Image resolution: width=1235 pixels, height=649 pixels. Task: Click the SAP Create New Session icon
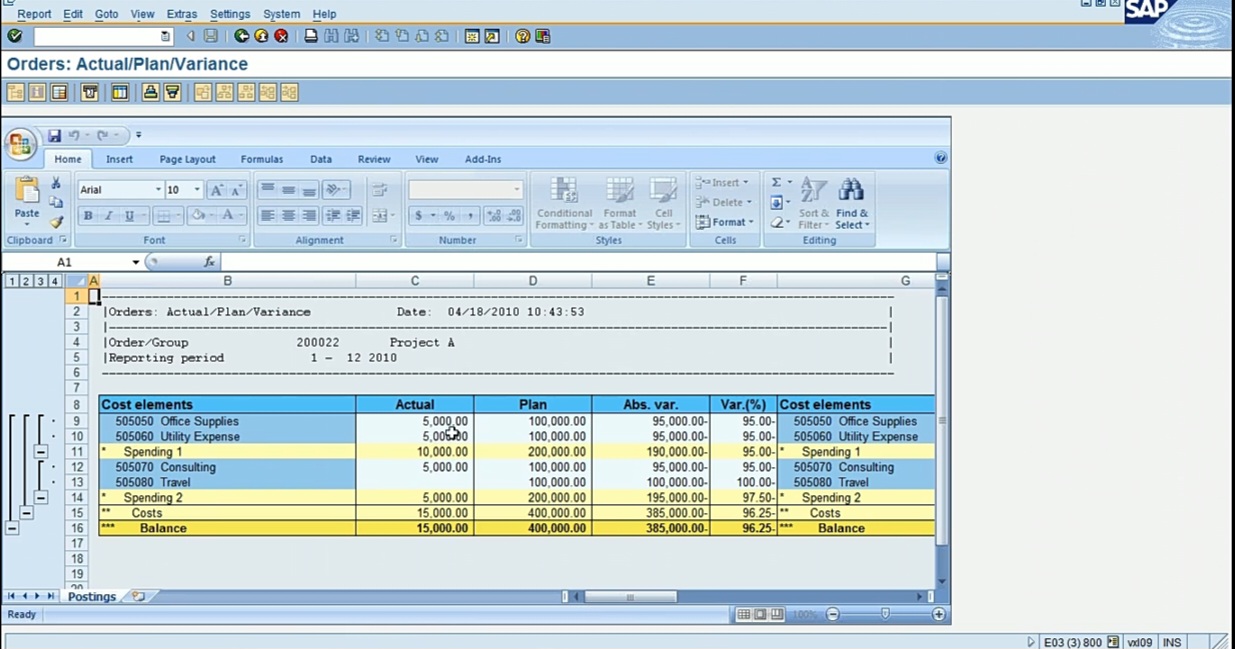[x=472, y=36]
